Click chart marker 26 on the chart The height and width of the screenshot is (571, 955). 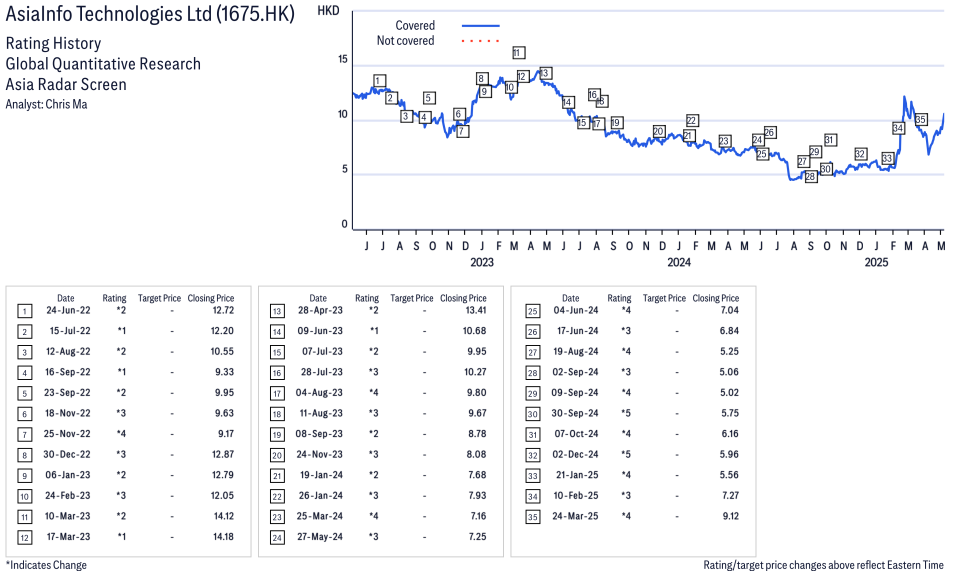(x=769, y=133)
